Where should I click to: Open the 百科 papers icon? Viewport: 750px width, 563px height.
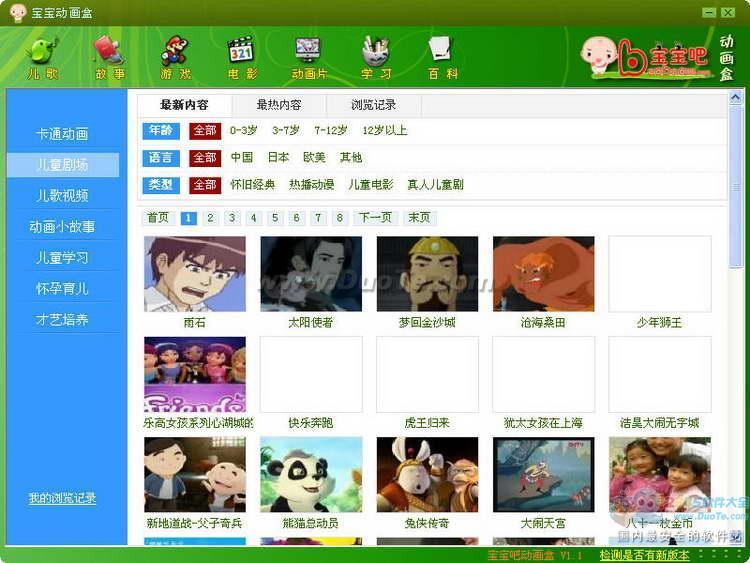click(441, 50)
